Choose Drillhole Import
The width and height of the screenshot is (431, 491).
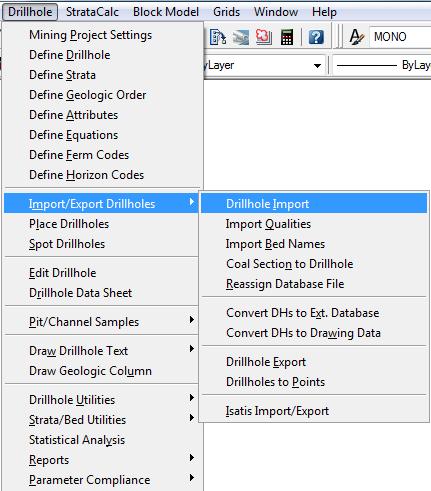tap(314, 204)
